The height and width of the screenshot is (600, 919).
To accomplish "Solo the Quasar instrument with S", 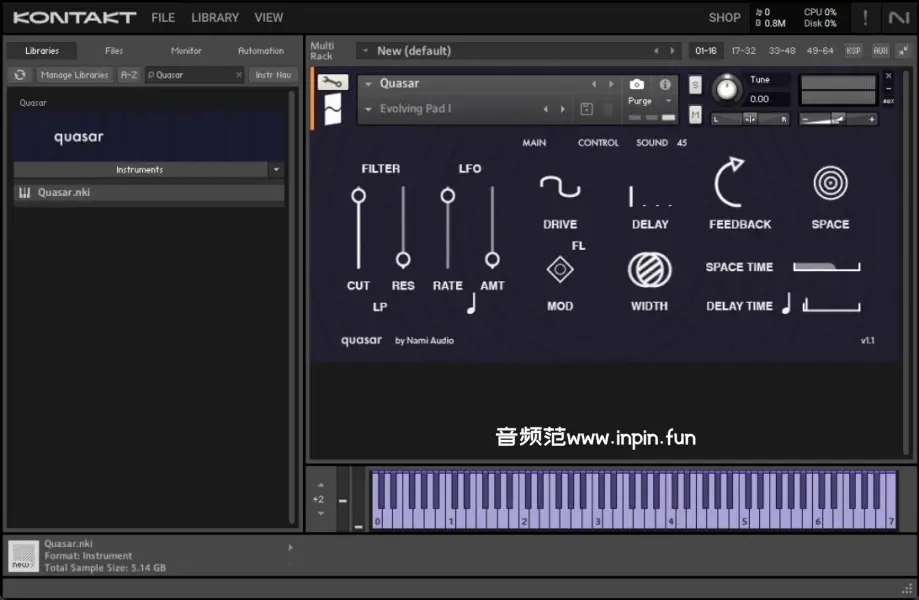I will pyautogui.click(x=695, y=85).
